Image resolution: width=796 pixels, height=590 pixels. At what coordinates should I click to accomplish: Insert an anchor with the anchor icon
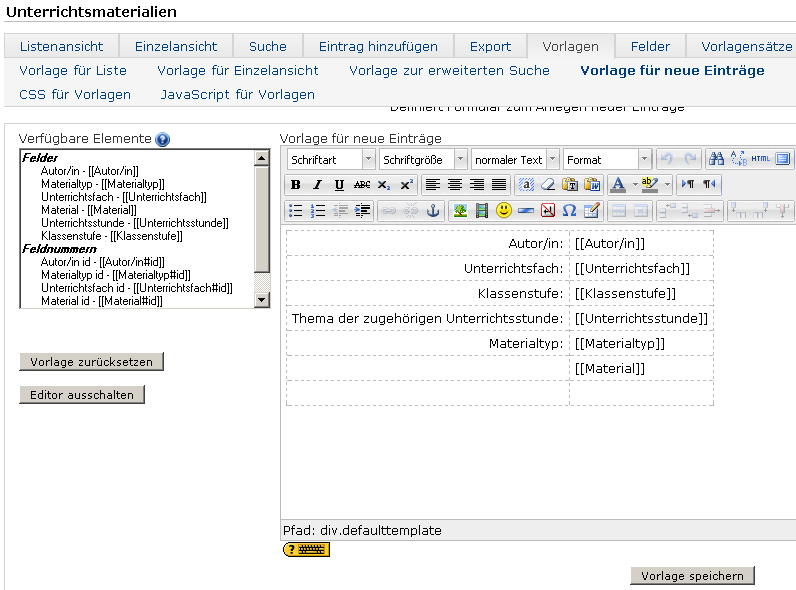coord(433,211)
